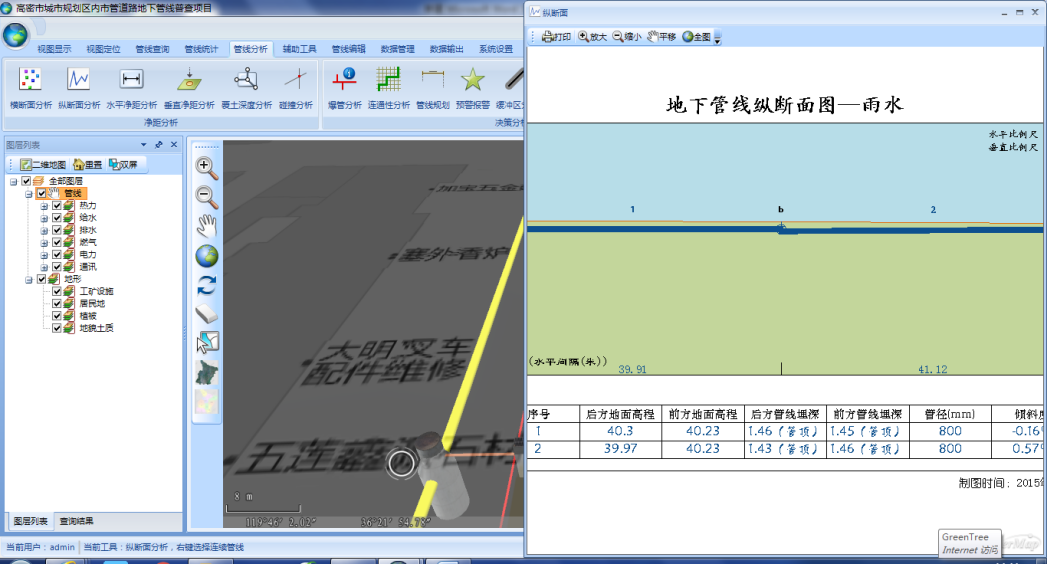Run 爆管分析 pipe burst analysis
The height and width of the screenshot is (564, 1047).
point(345,88)
